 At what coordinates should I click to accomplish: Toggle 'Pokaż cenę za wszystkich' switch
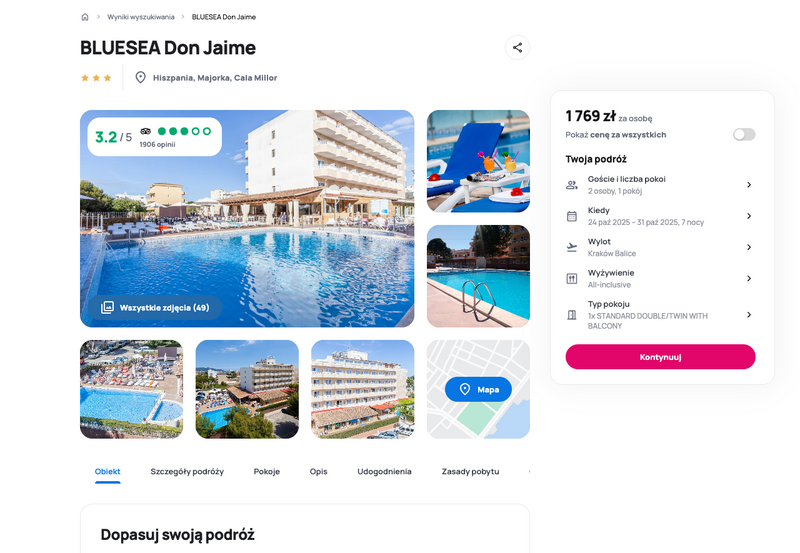(744, 134)
